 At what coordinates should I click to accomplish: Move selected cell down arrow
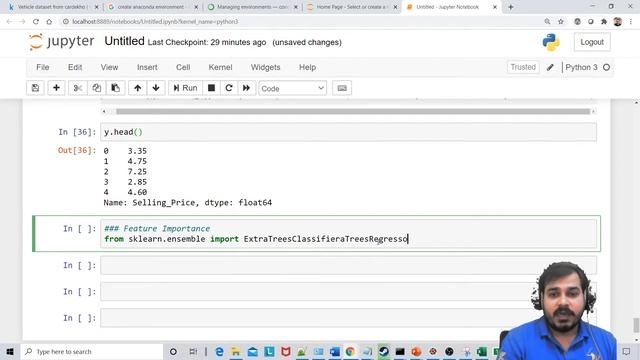(156, 88)
